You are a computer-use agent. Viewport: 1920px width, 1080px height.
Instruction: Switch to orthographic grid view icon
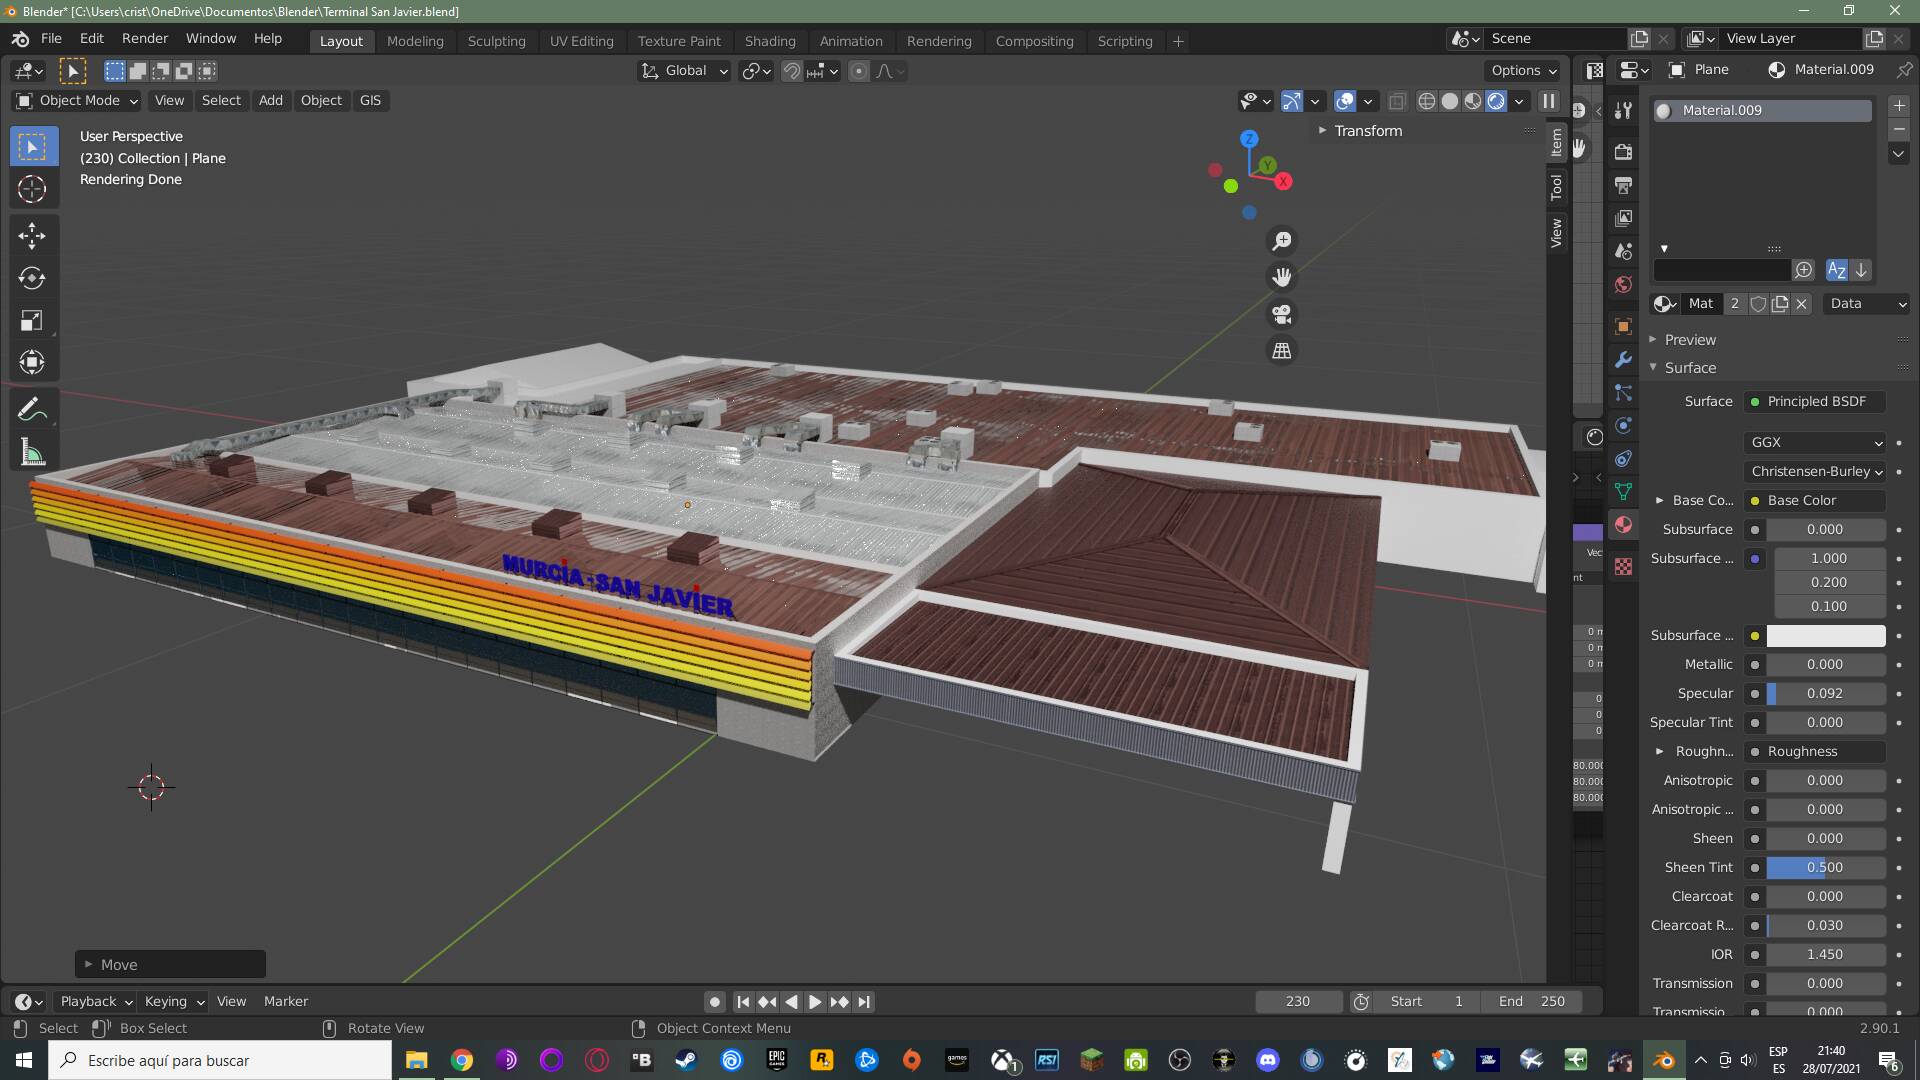(1281, 351)
